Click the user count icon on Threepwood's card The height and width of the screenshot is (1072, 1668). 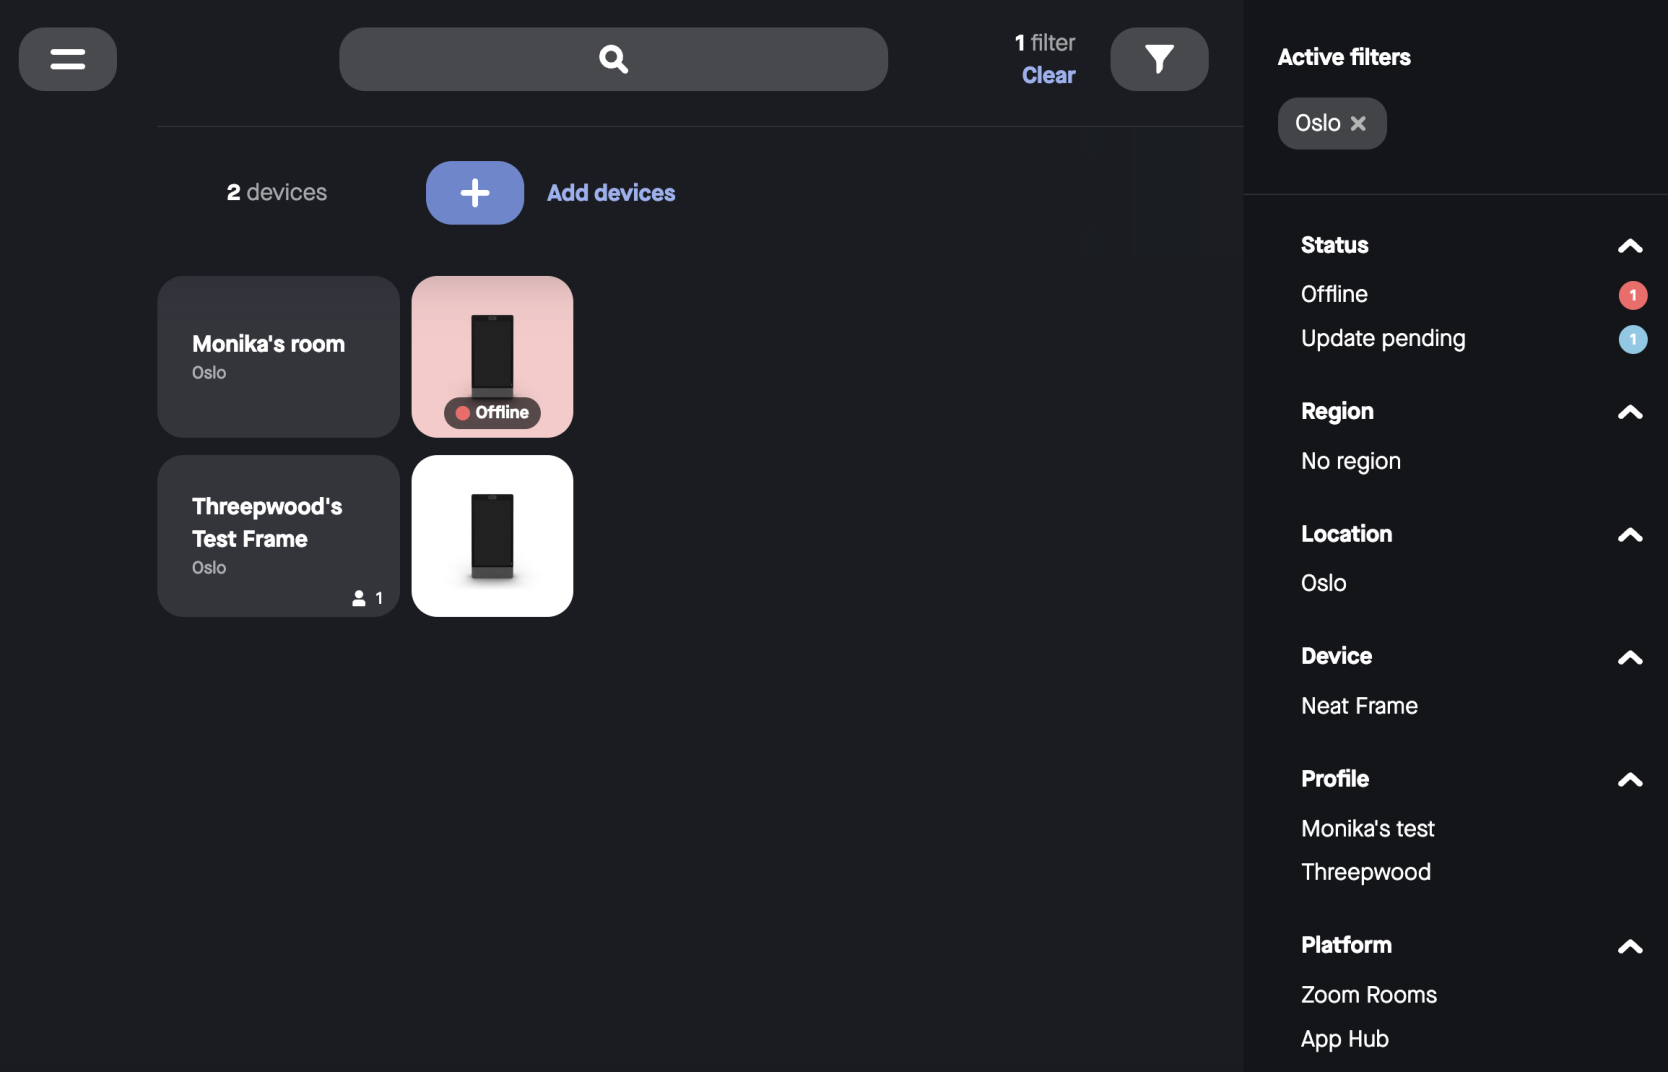pos(360,598)
